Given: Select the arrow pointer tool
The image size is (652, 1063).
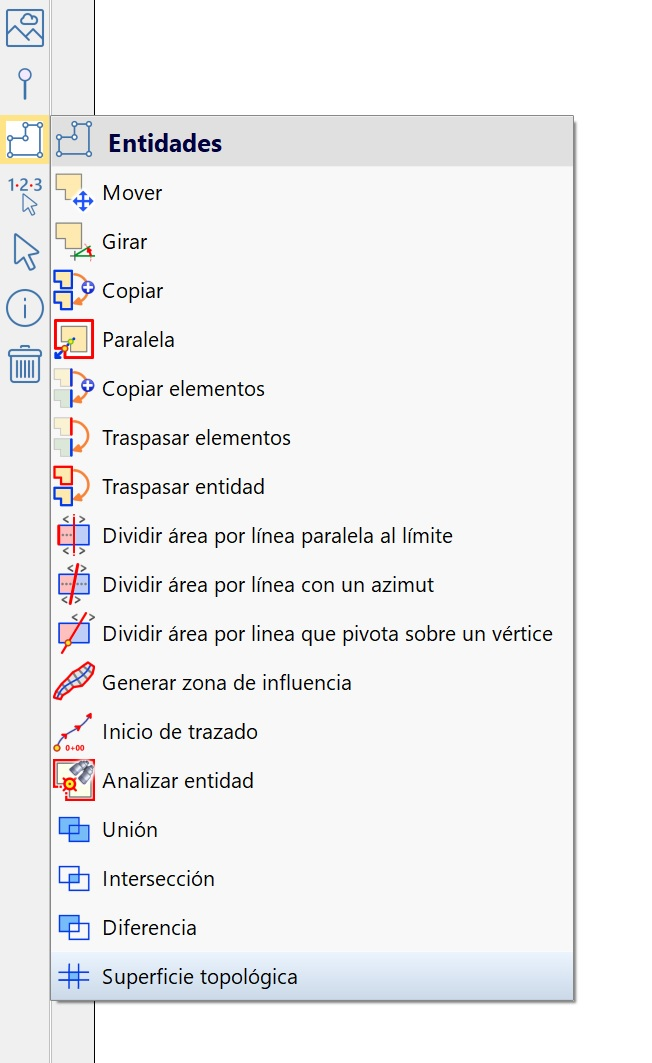Looking at the screenshot, I should point(25,251).
